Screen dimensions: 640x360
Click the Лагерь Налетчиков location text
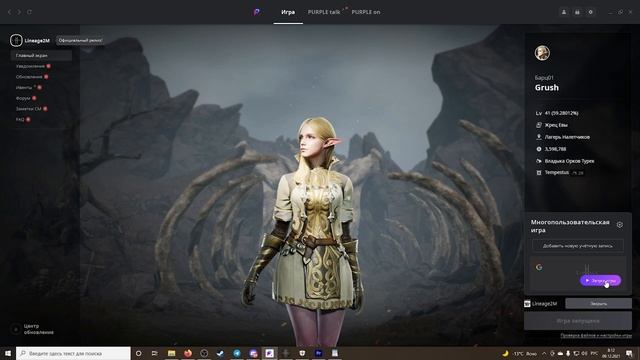coord(567,137)
